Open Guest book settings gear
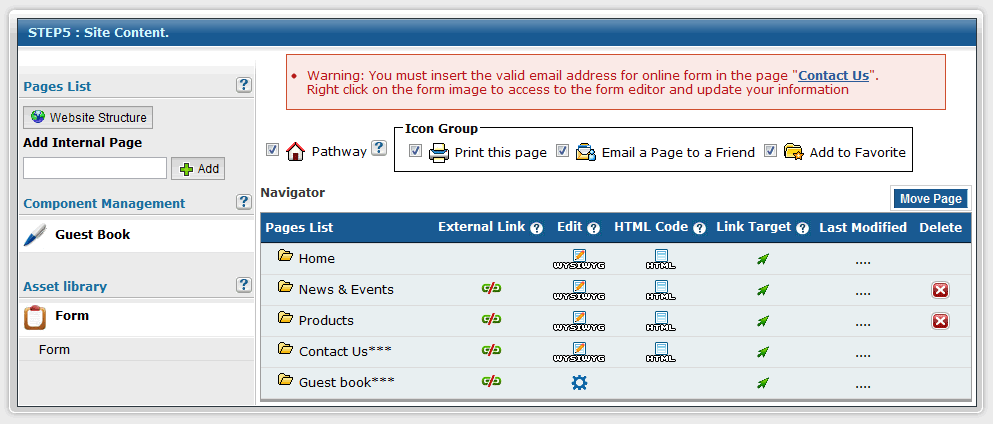 (579, 382)
